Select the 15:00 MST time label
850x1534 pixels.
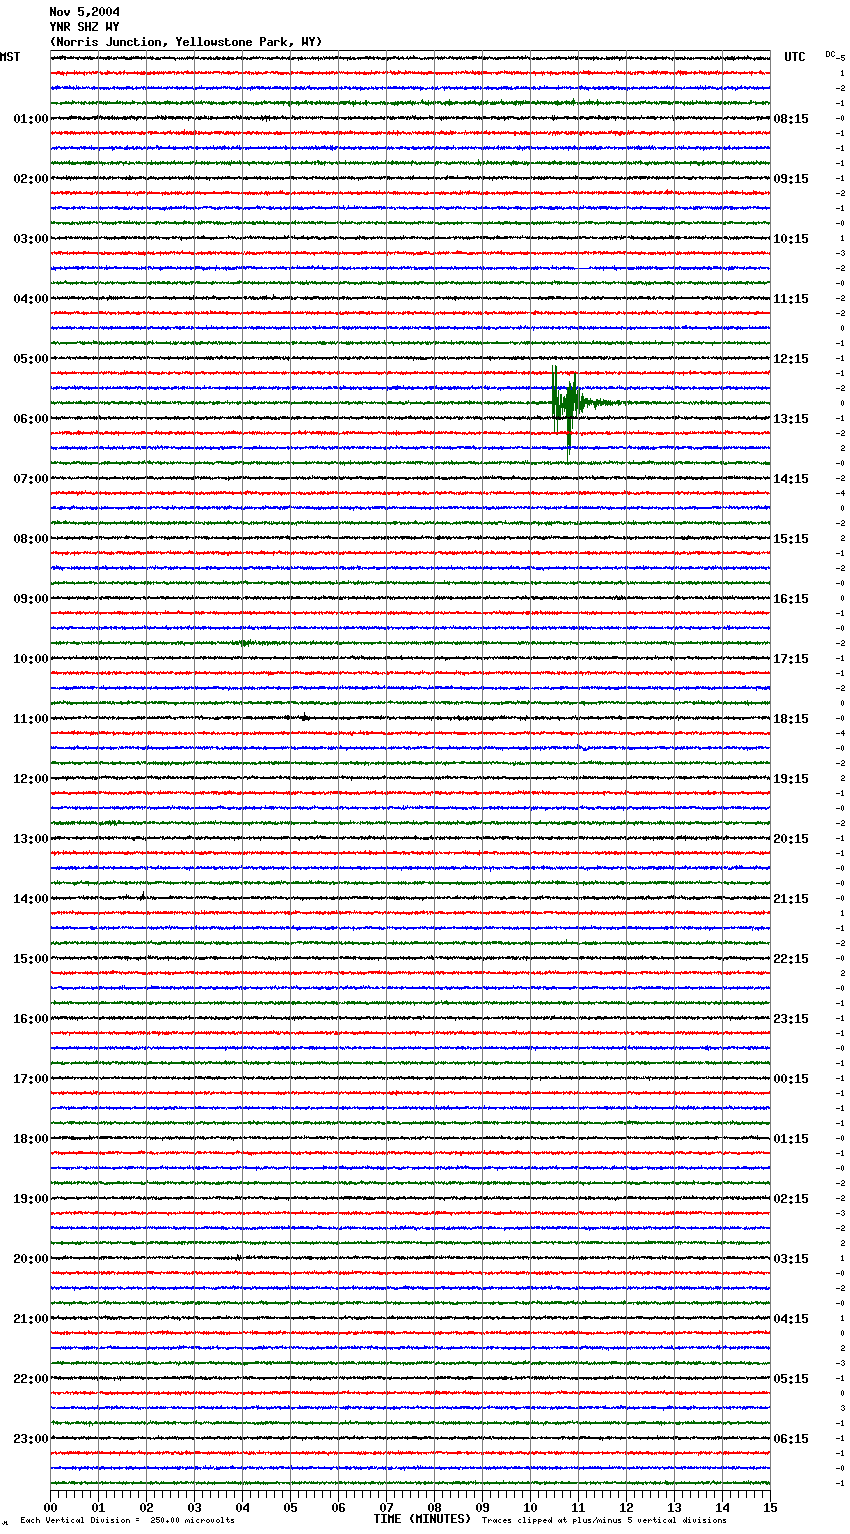[x=31, y=959]
